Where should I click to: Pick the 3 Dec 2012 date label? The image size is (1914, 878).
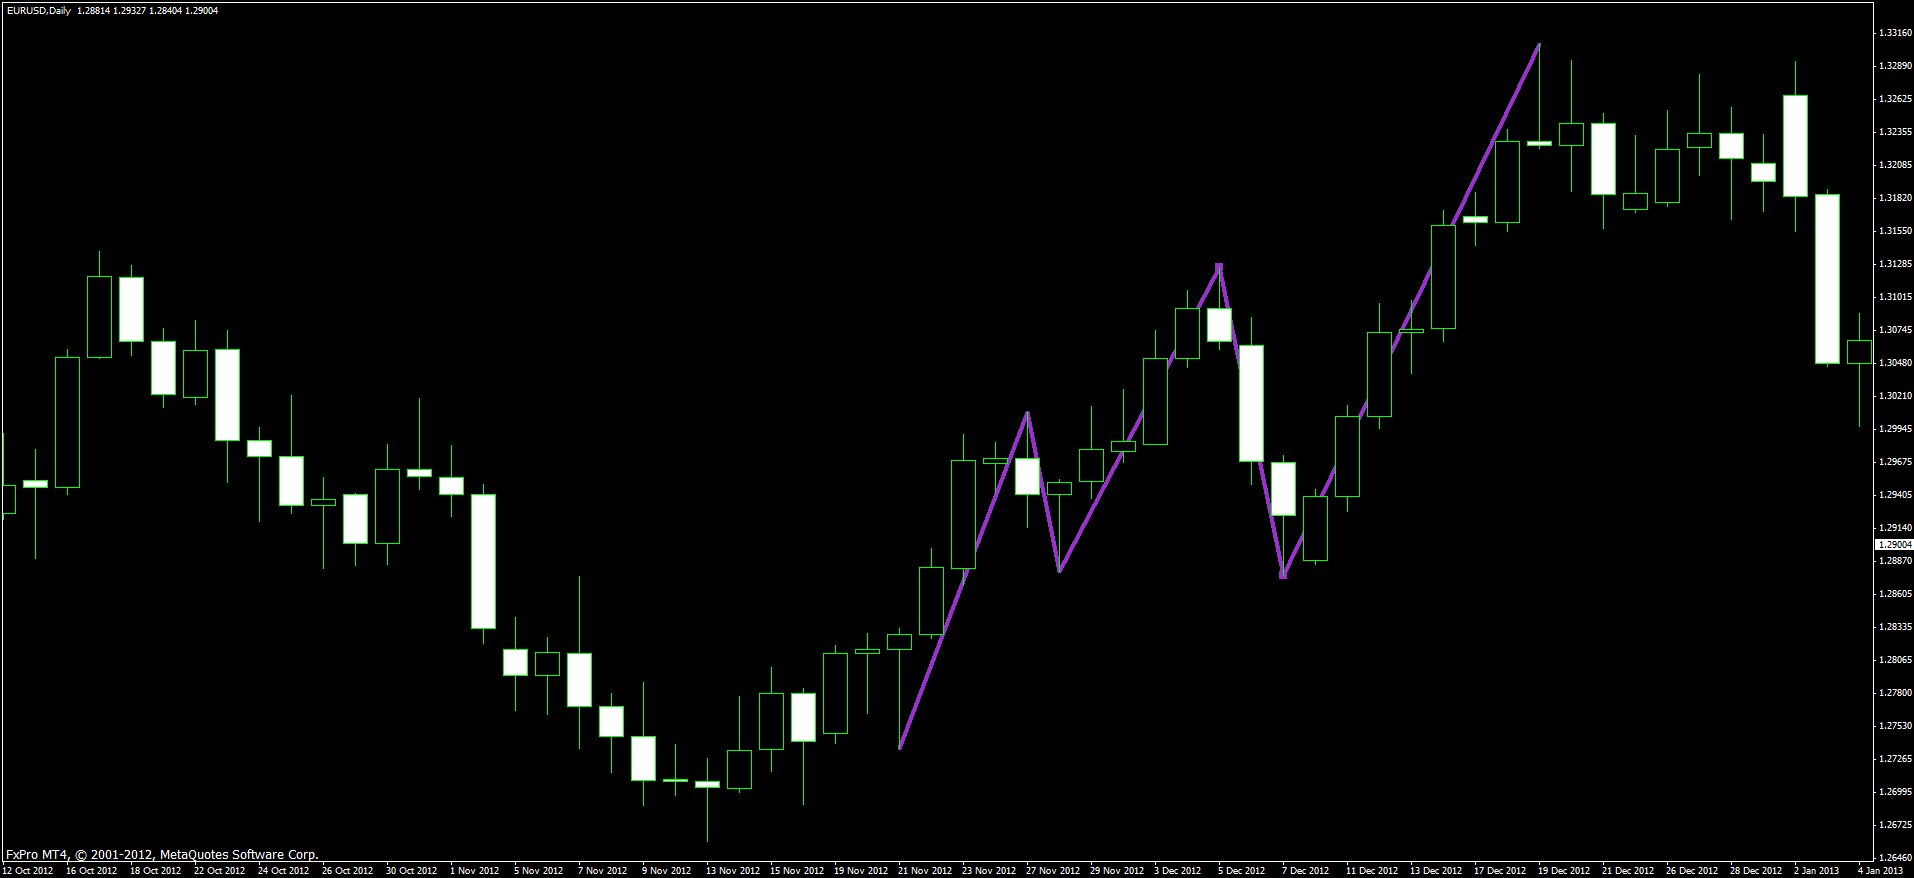point(1178,871)
